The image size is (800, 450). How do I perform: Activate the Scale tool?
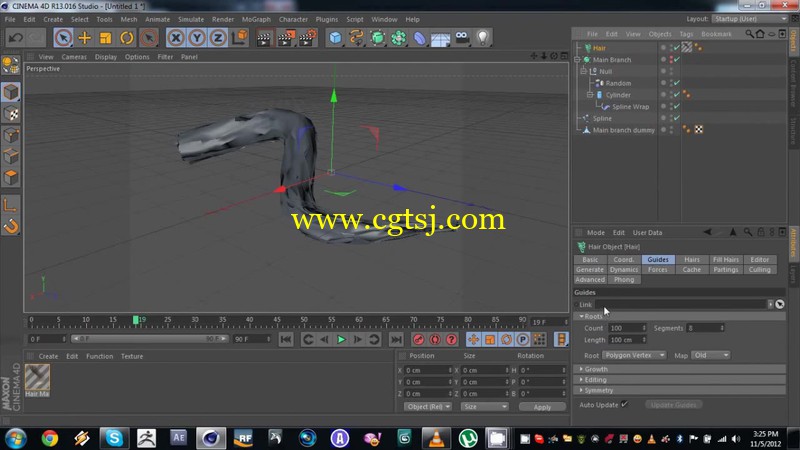click(x=106, y=38)
